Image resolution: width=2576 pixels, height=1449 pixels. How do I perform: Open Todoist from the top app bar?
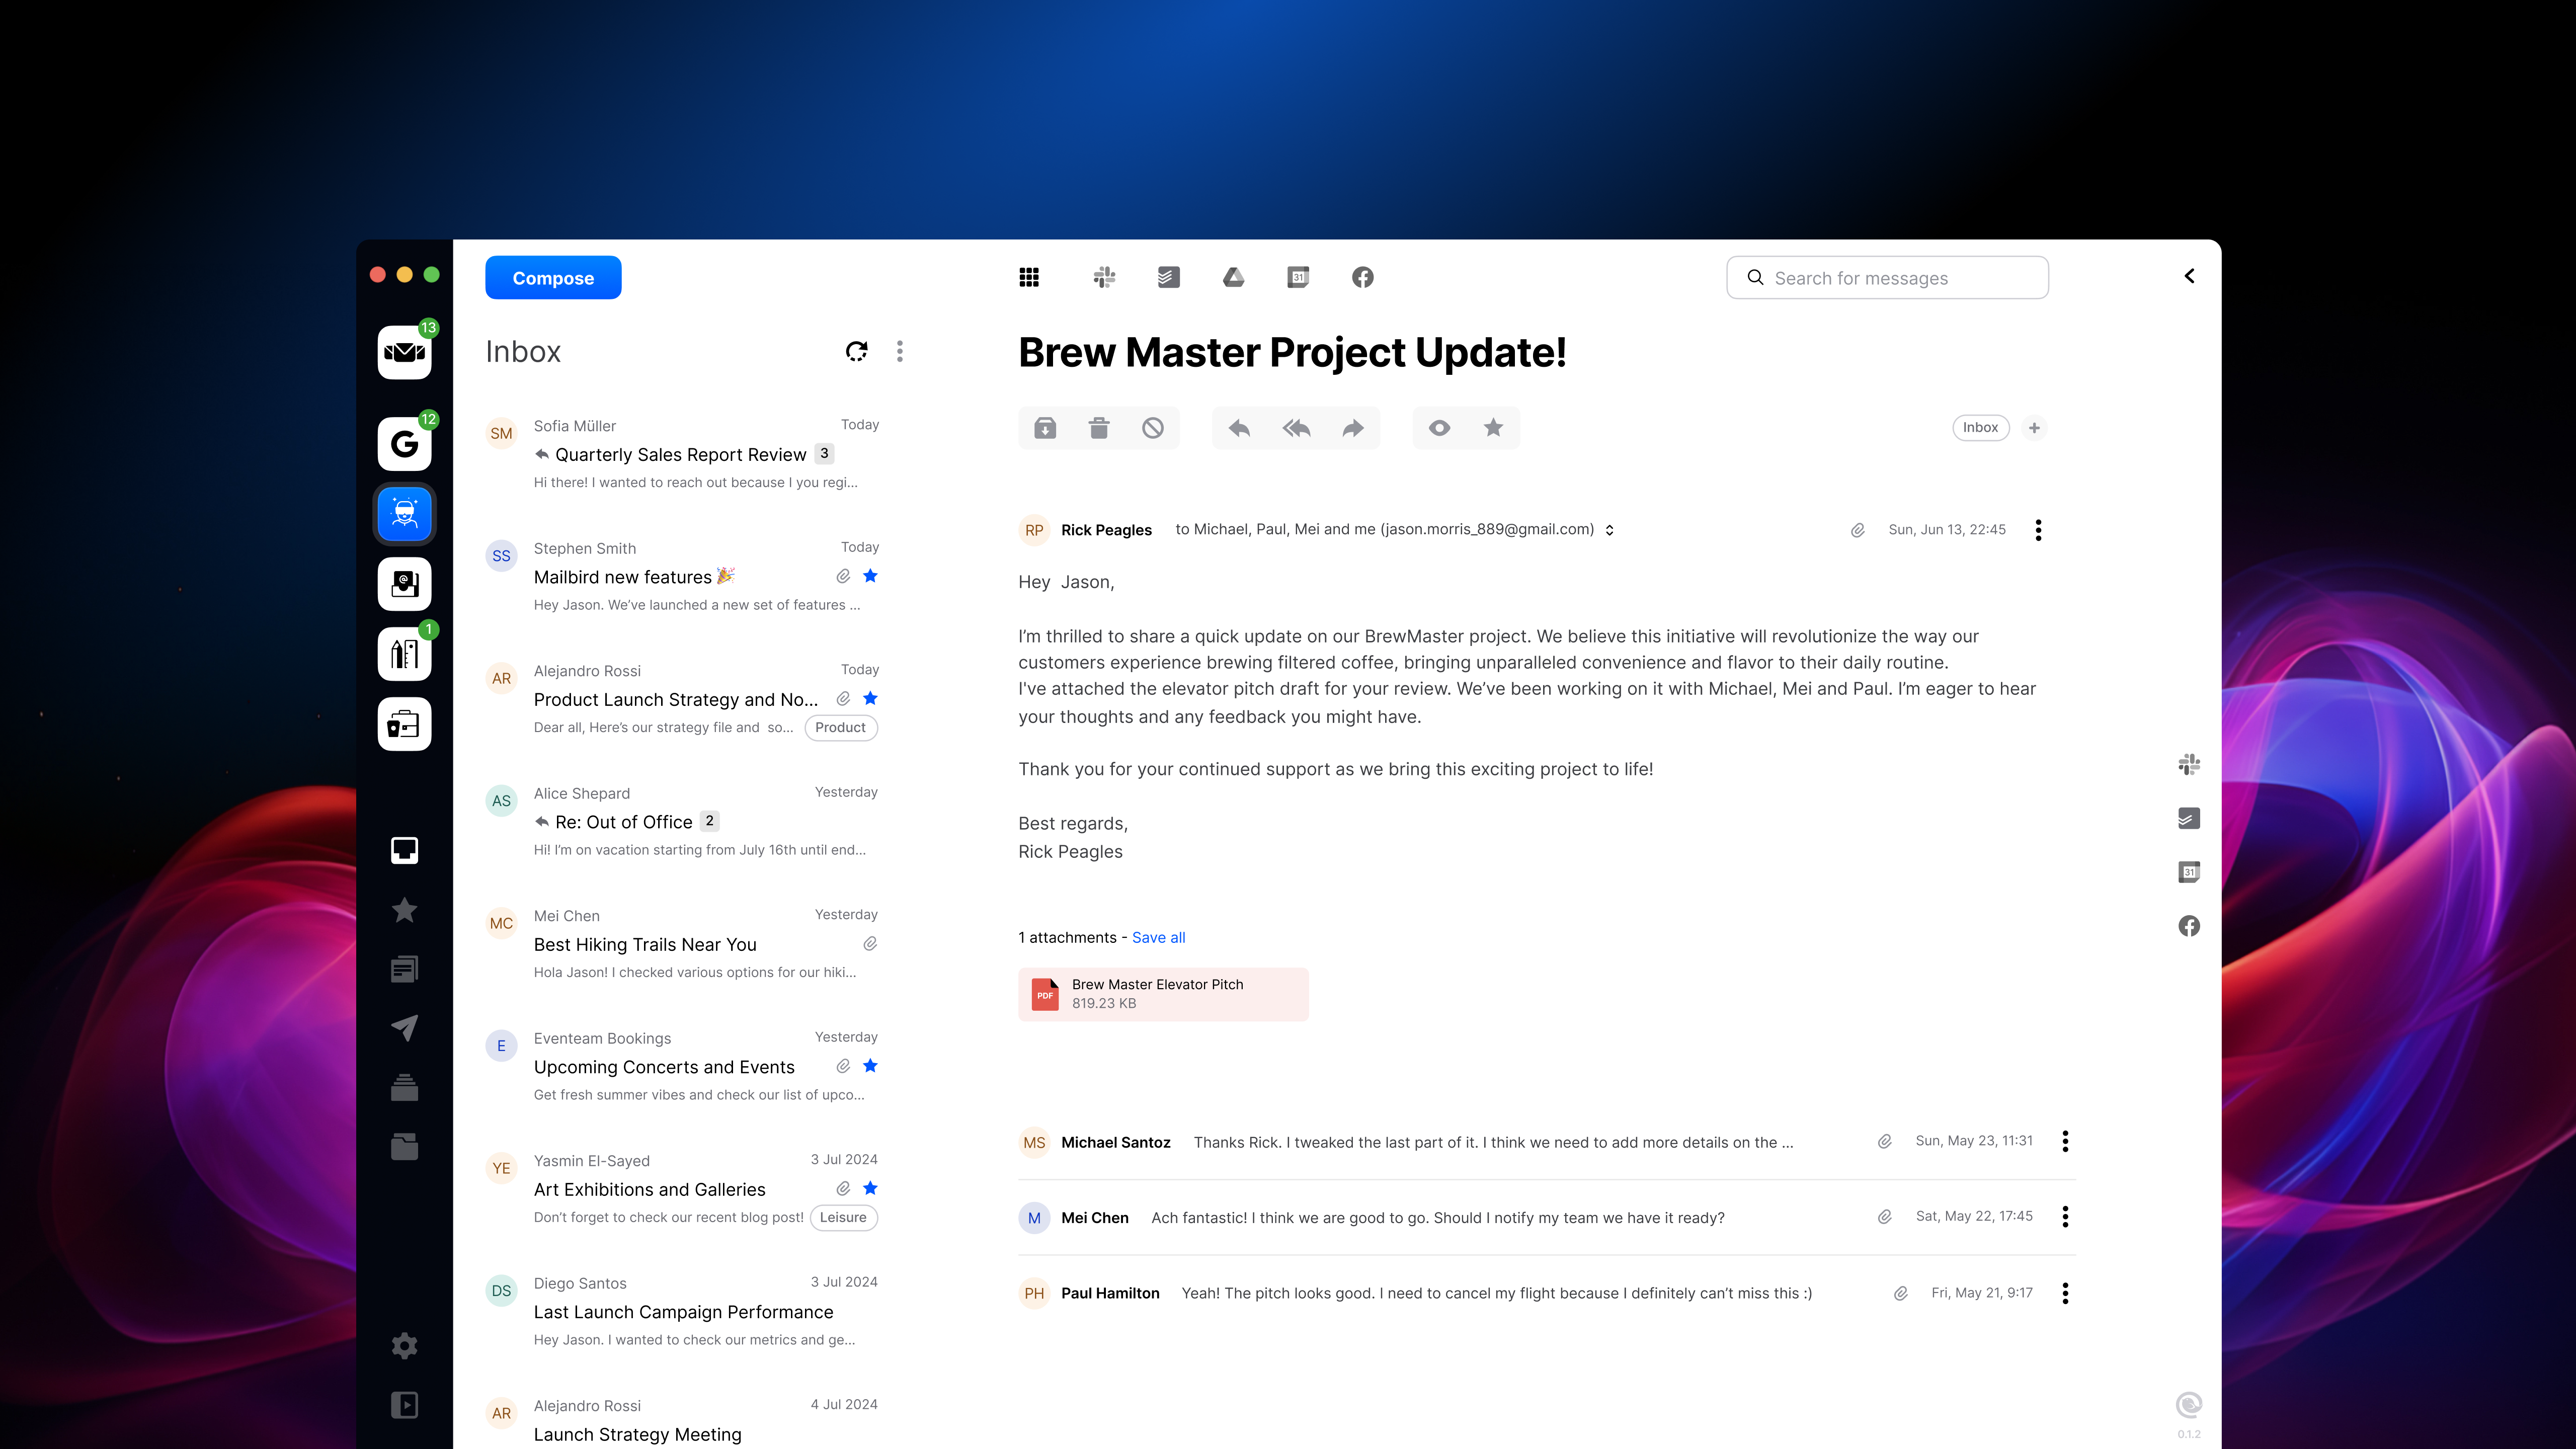click(1168, 277)
